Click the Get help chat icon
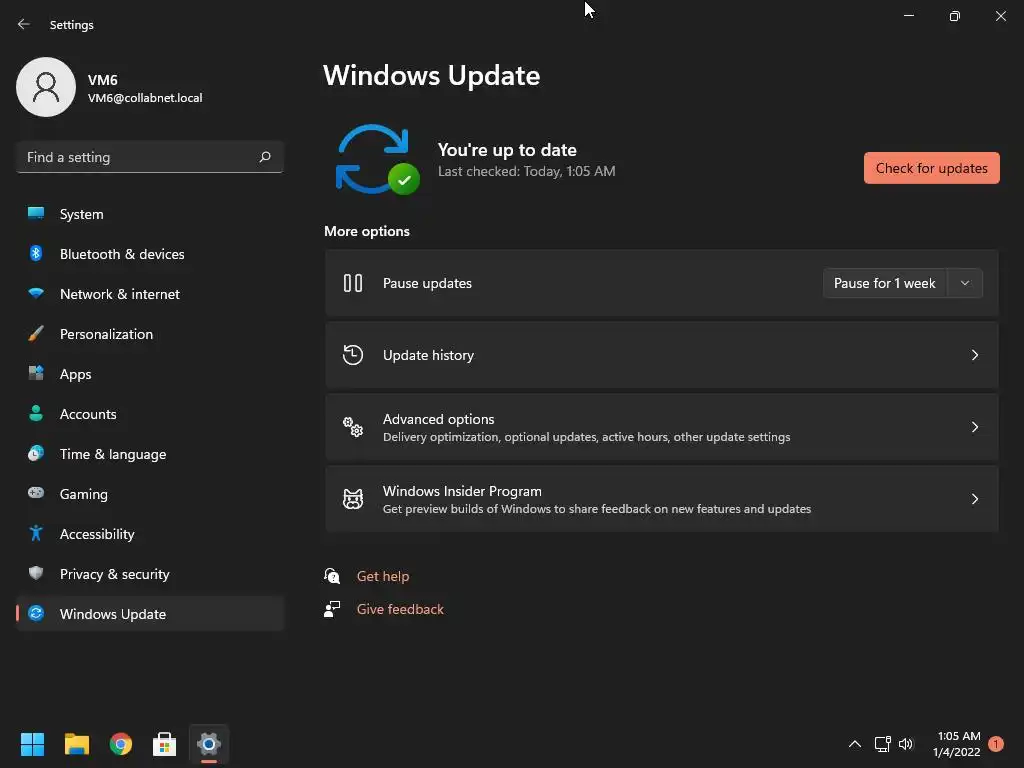Viewport: 1024px width, 768px height. pyautogui.click(x=332, y=576)
